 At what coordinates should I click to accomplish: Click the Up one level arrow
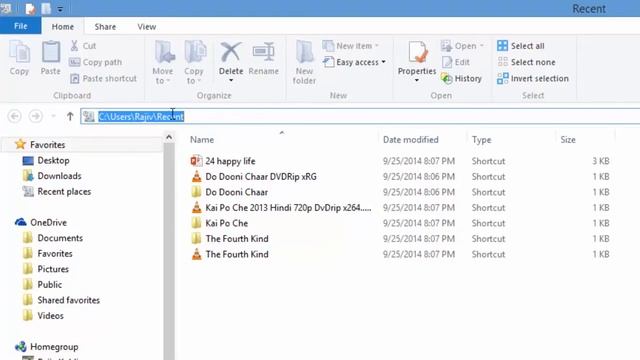[70, 116]
